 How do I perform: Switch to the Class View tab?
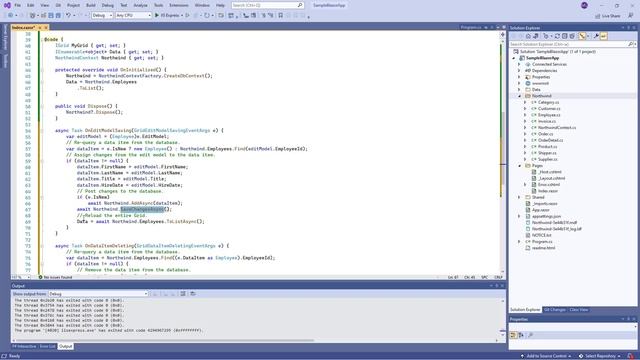579,309
